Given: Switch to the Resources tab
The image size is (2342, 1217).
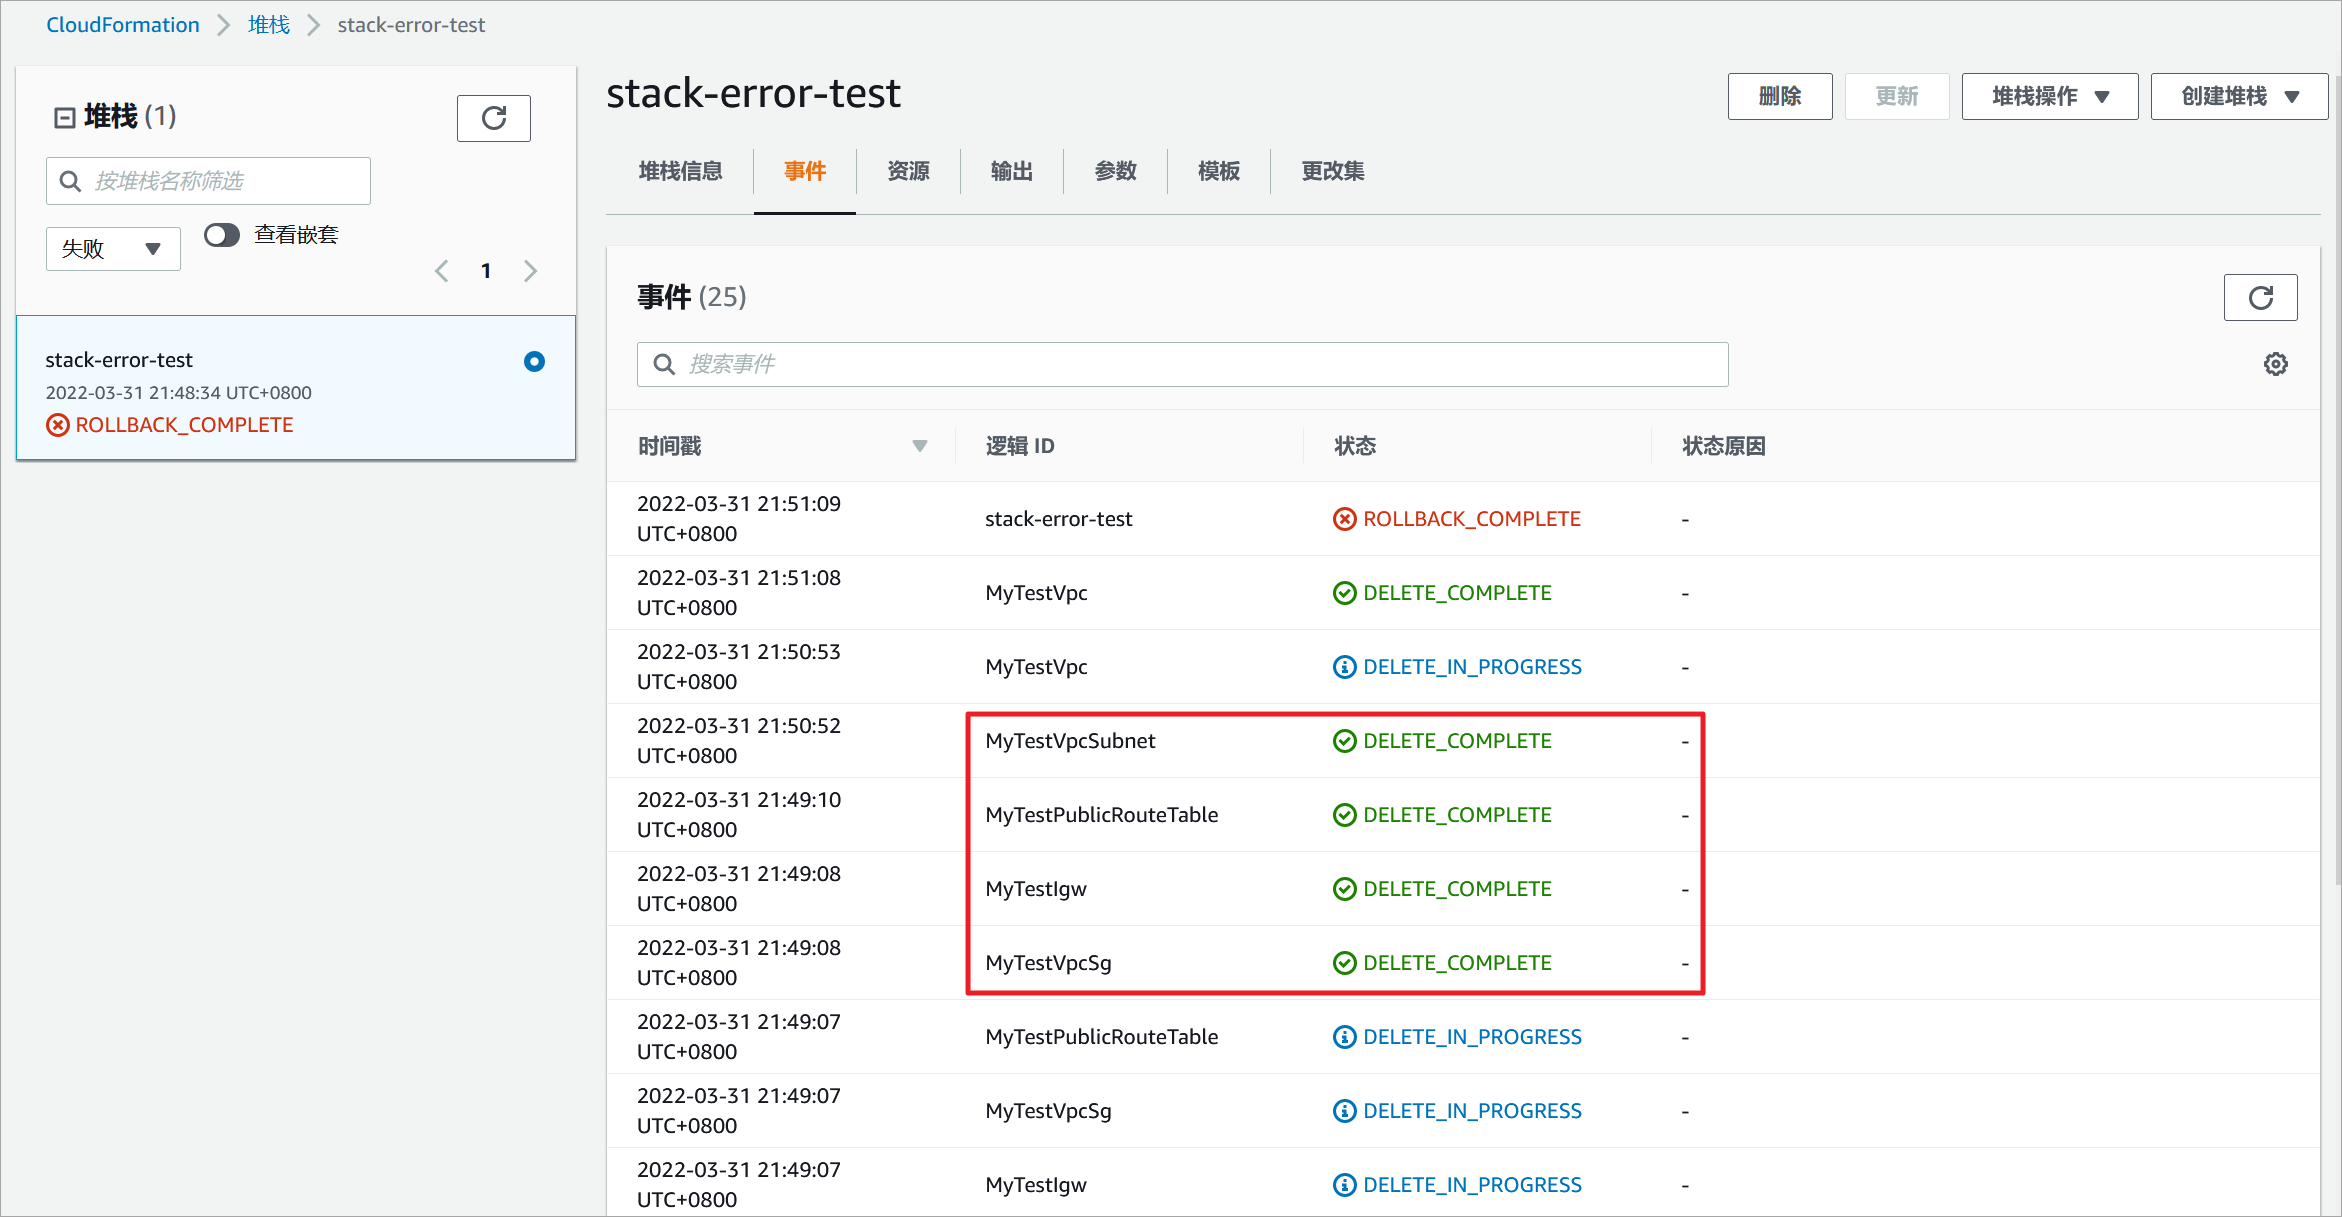Looking at the screenshot, I should pyautogui.click(x=908, y=171).
